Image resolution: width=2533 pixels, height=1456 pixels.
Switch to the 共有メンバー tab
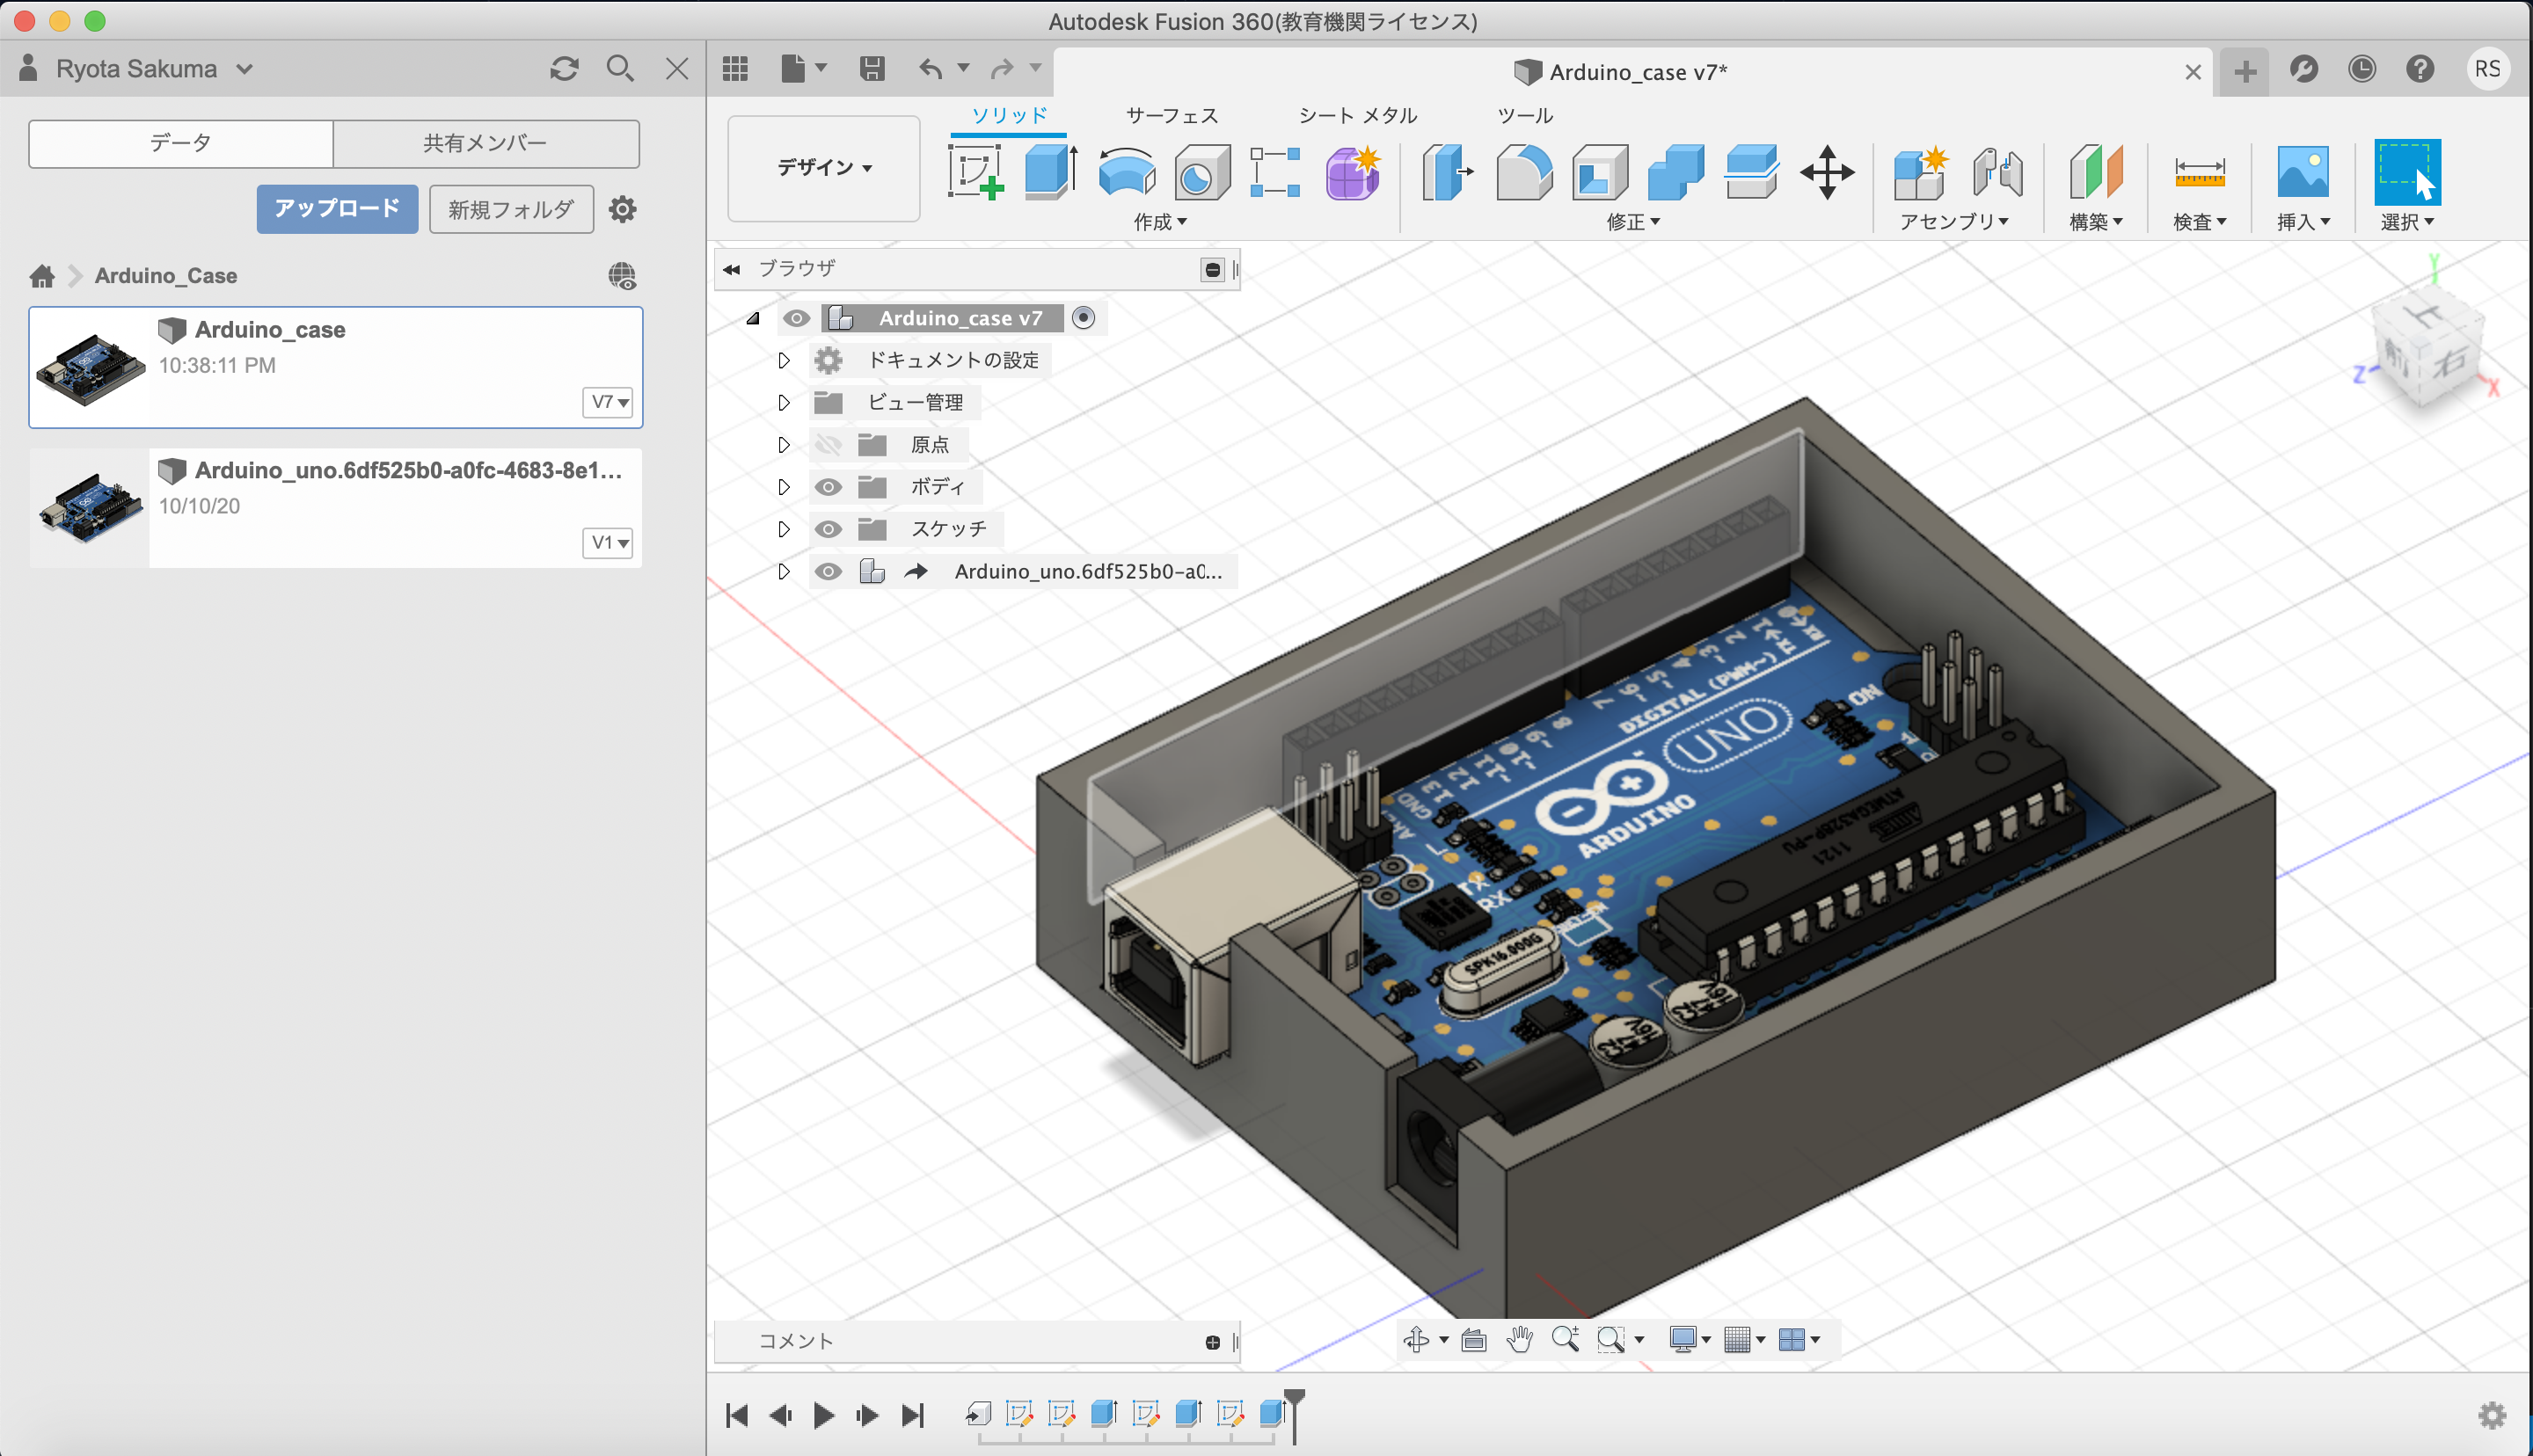pyautogui.click(x=485, y=143)
